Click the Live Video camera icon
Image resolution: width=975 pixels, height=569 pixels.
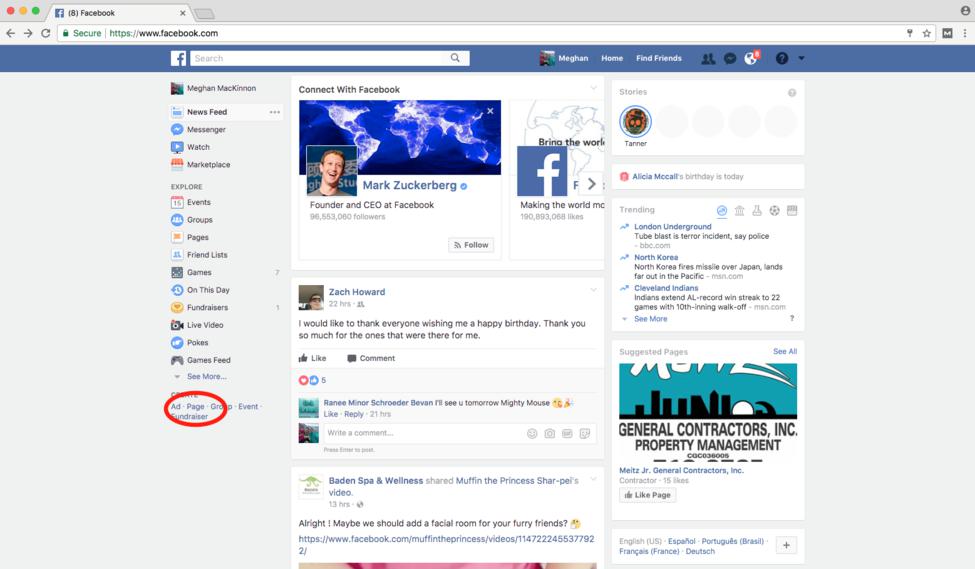pos(177,325)
